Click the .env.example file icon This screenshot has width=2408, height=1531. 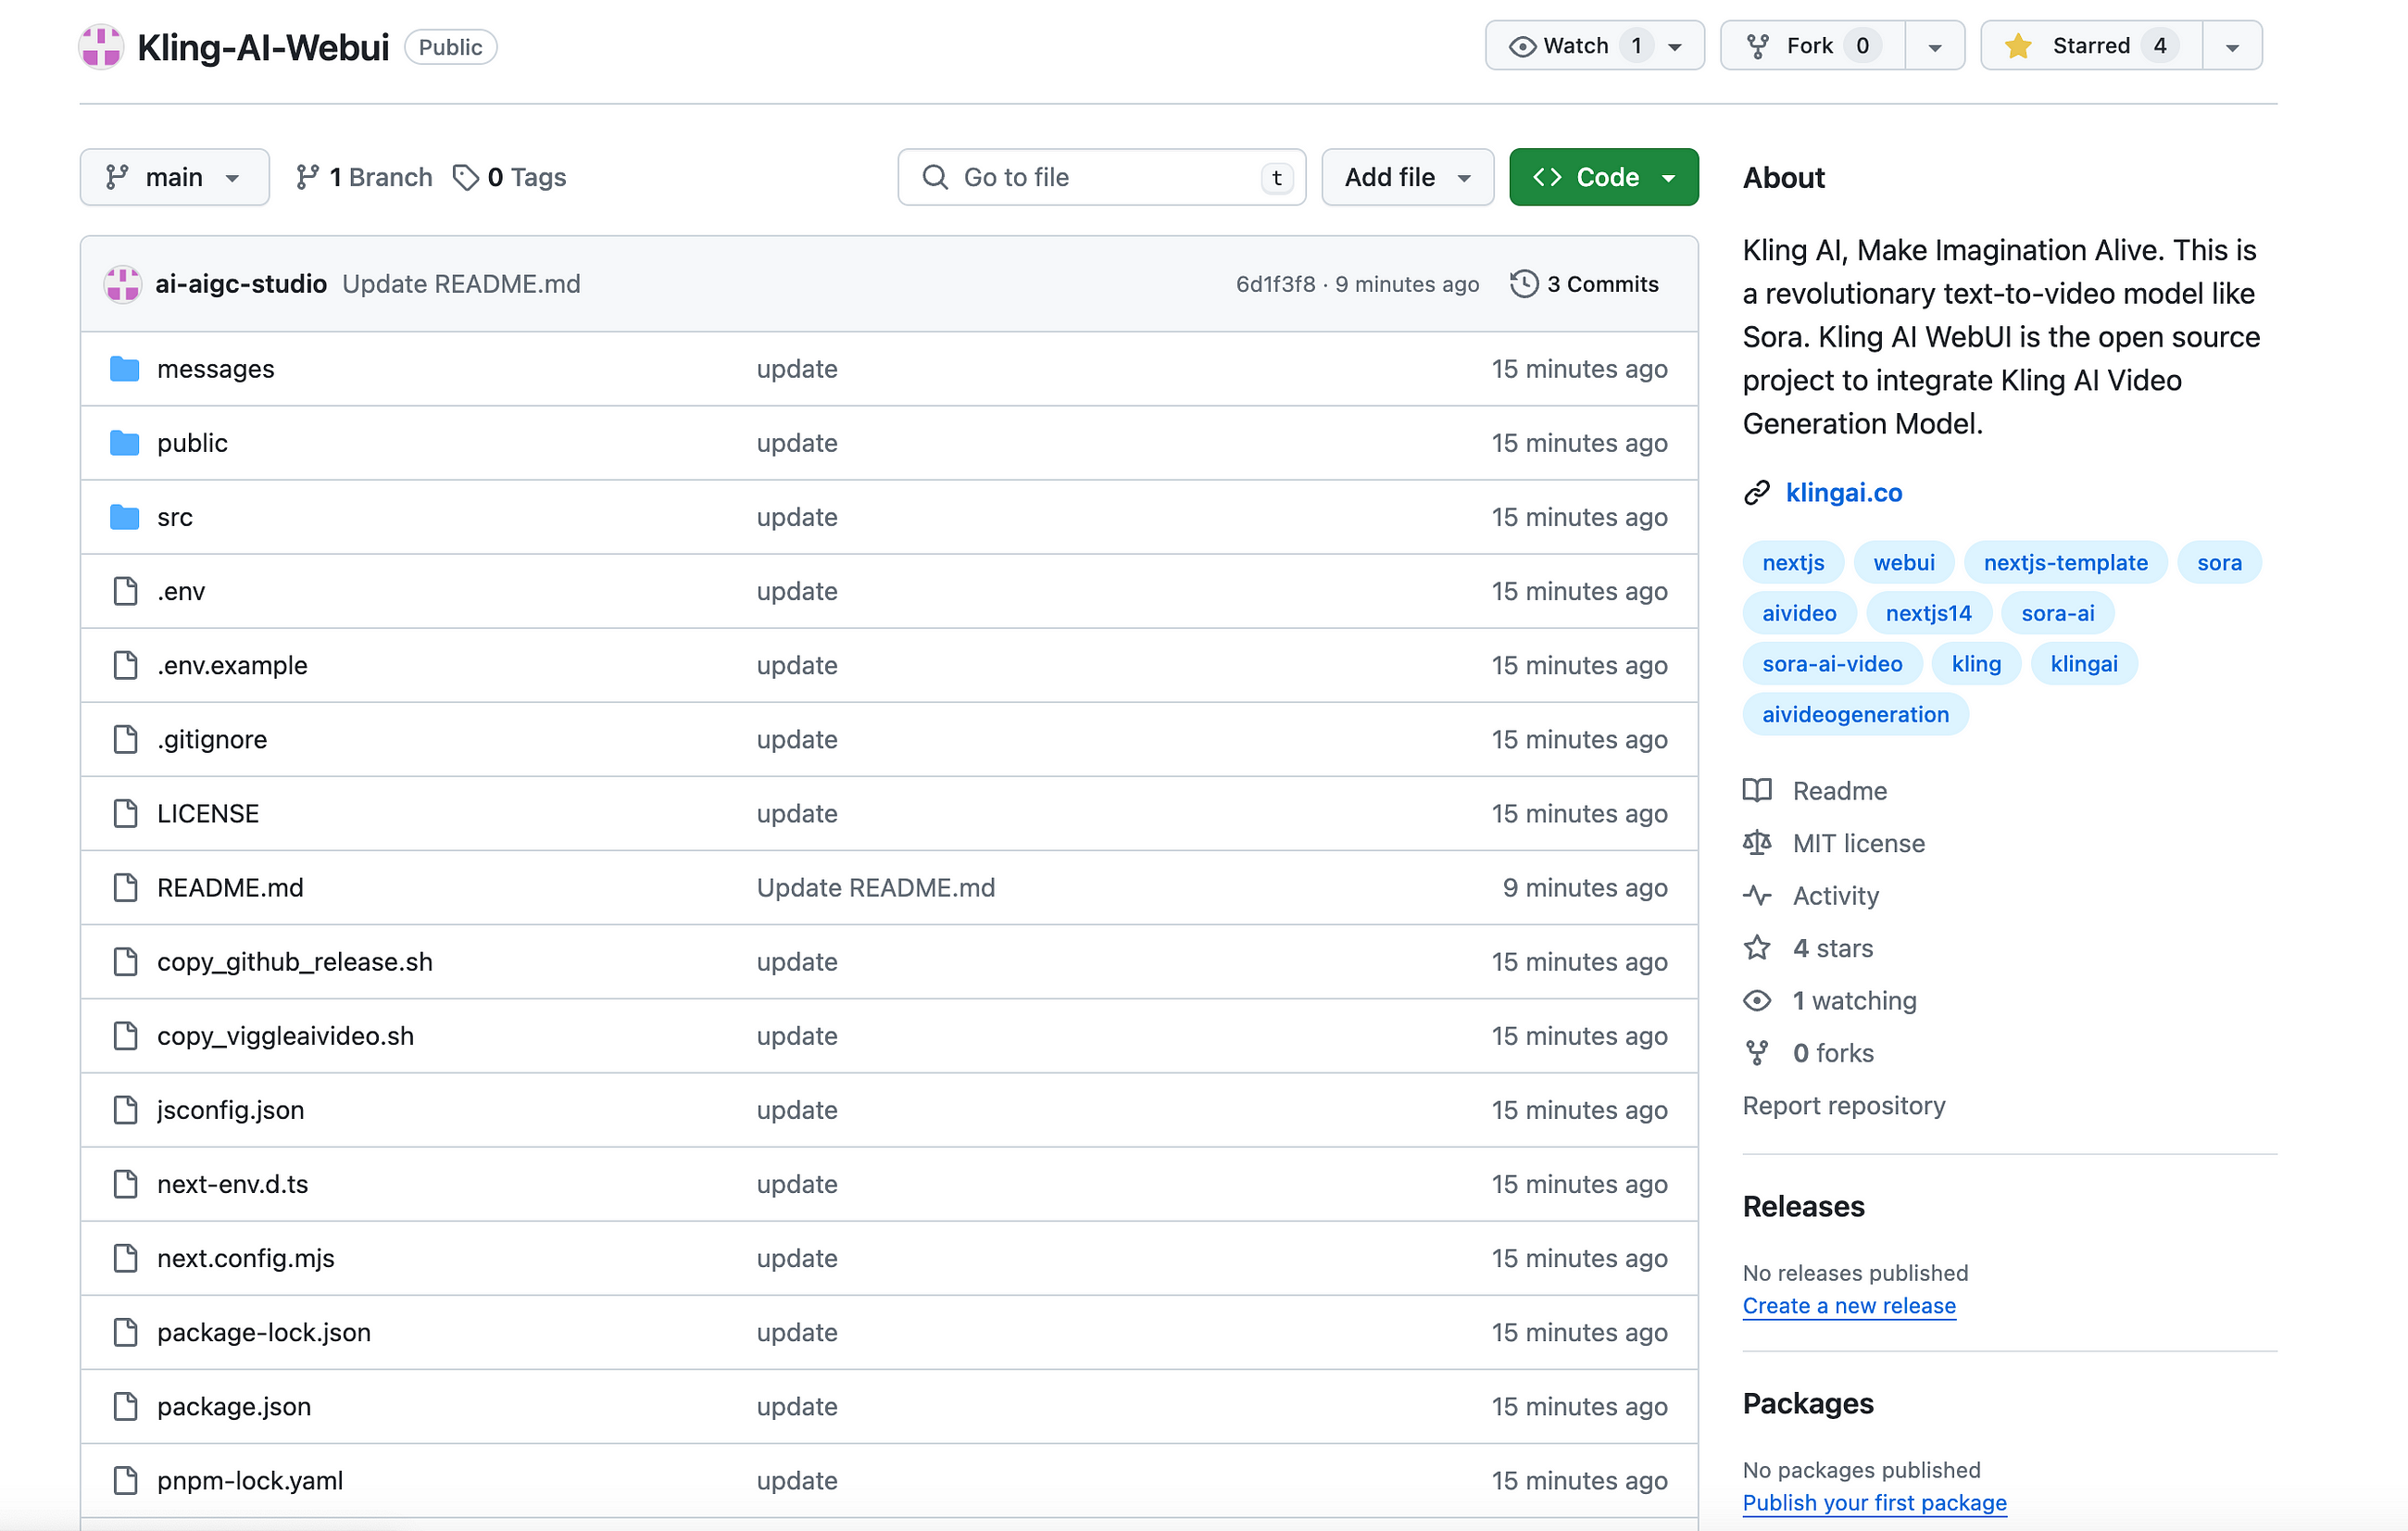tap(125, 665)
